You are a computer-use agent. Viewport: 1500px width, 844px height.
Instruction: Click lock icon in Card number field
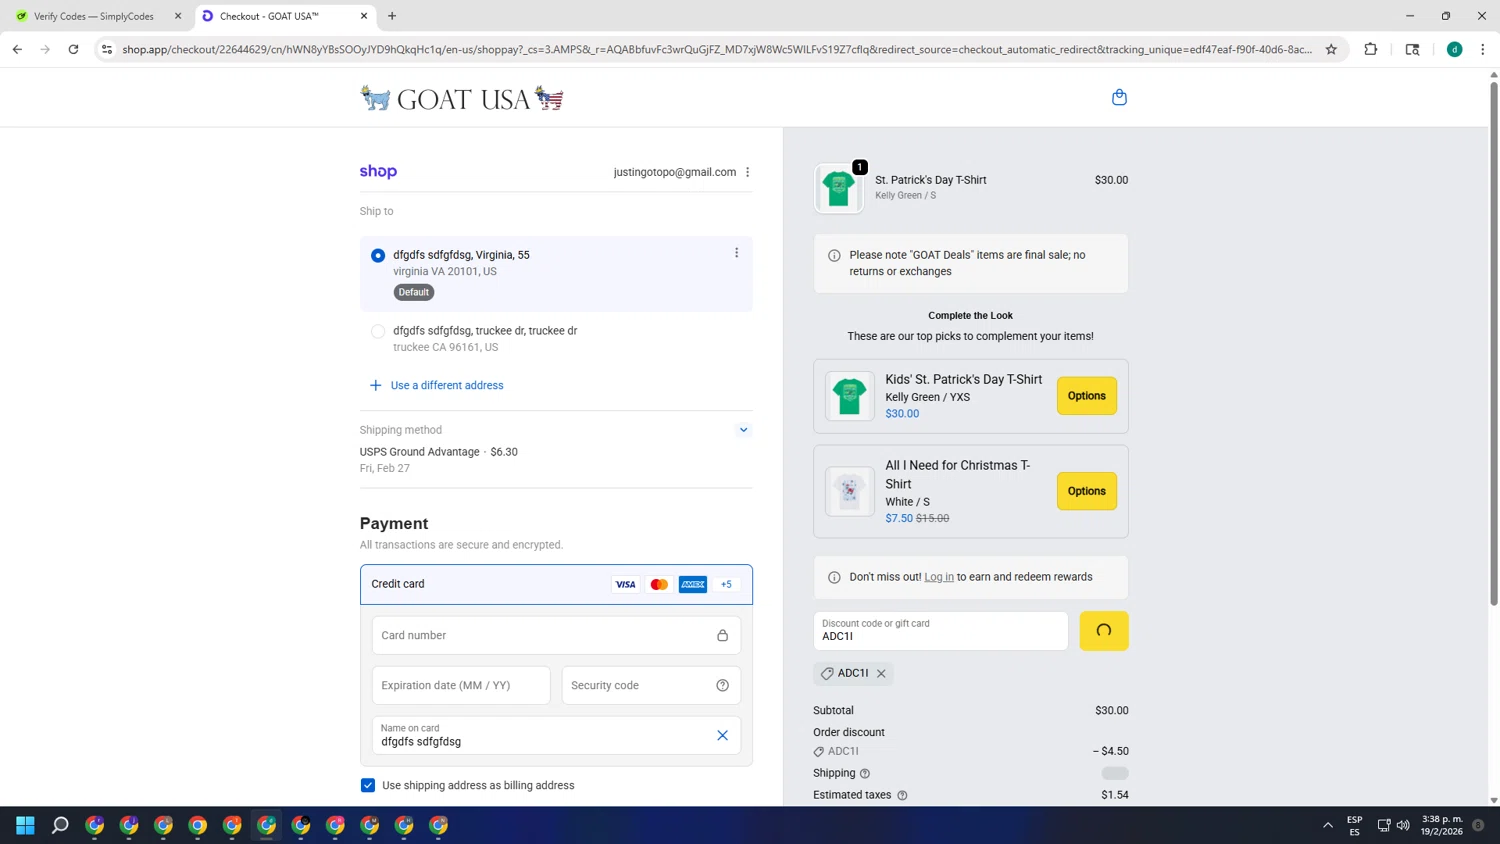(x=722, y=635)
